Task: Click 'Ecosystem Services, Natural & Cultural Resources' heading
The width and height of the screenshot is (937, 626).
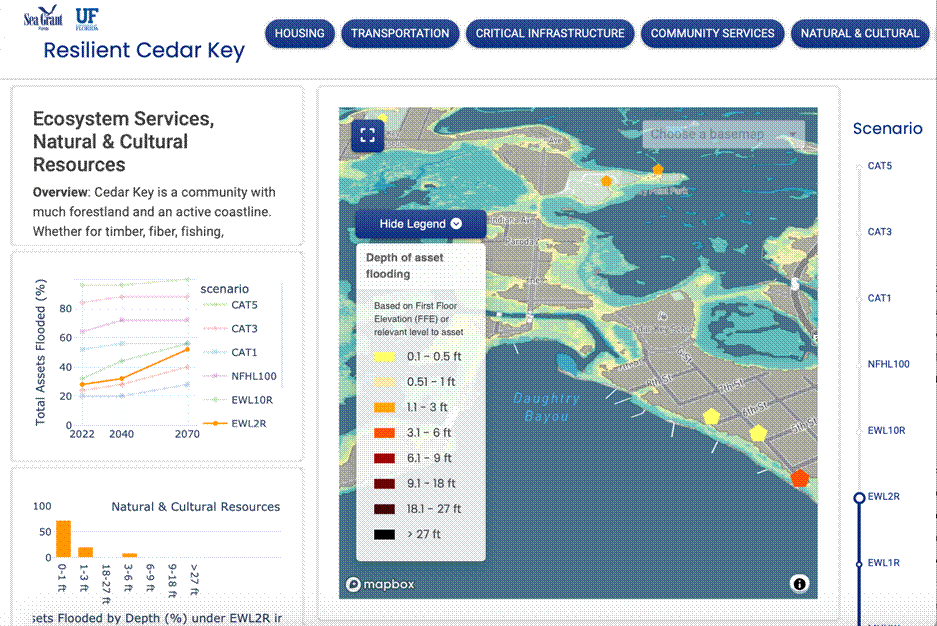Action: click(x=124, y=142)
